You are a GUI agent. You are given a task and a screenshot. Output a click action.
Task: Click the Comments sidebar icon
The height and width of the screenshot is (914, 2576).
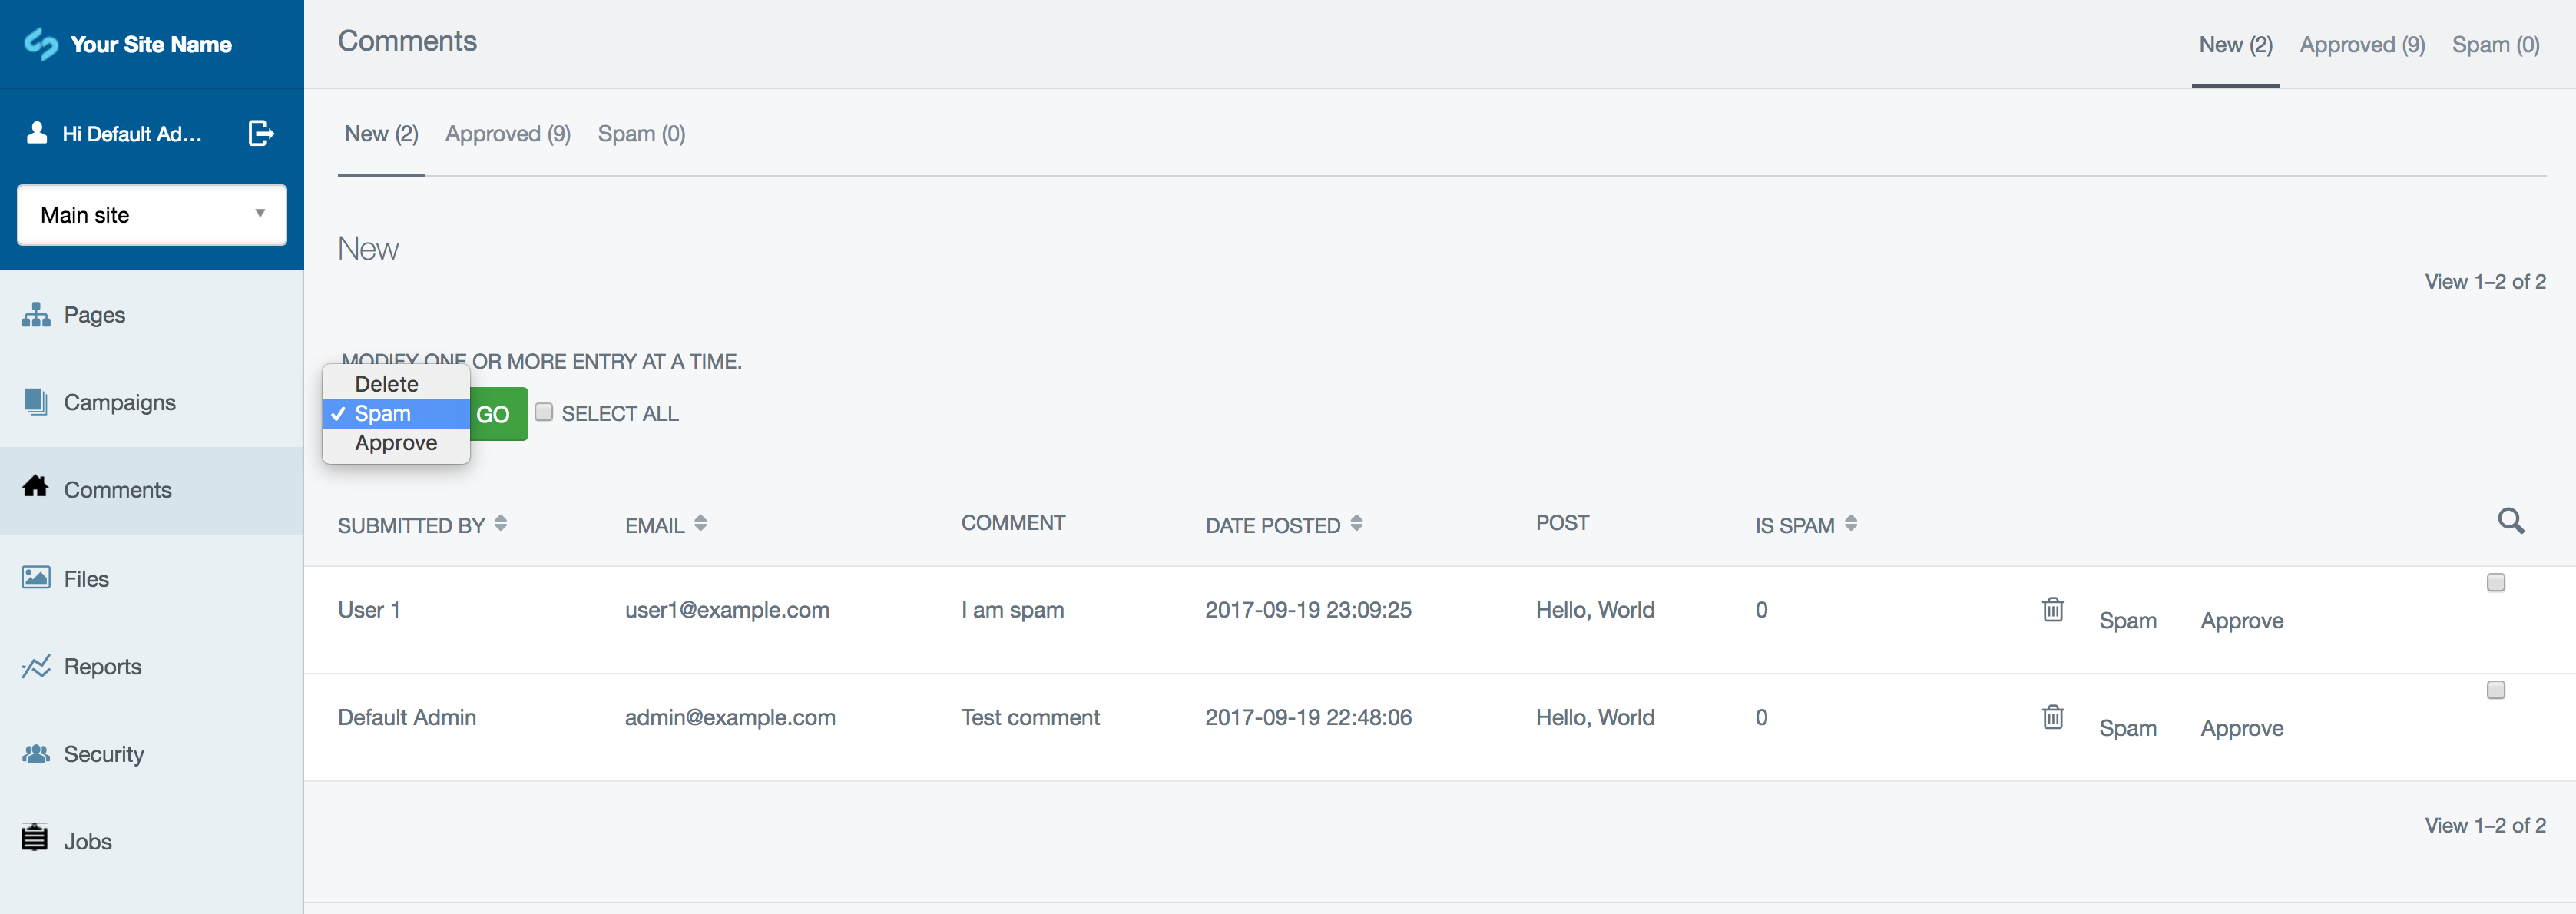(35, 487)
